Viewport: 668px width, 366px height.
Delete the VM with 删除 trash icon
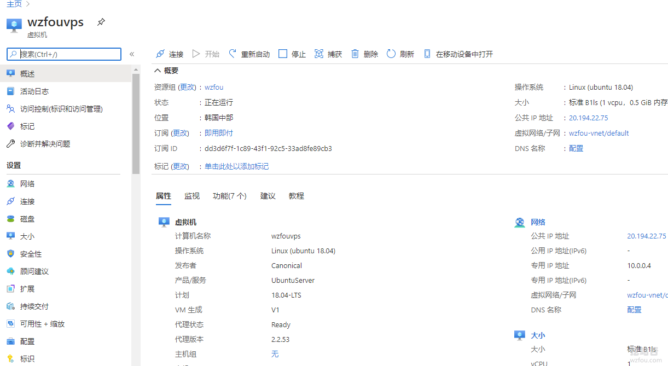tap(355, 54)
